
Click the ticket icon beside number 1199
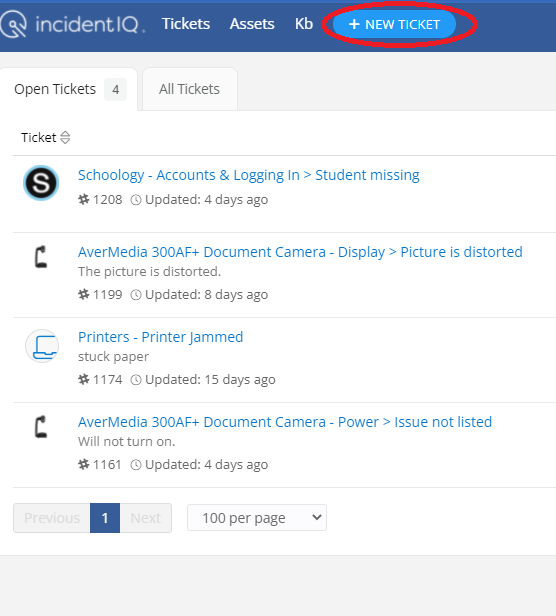click(84, 294)
